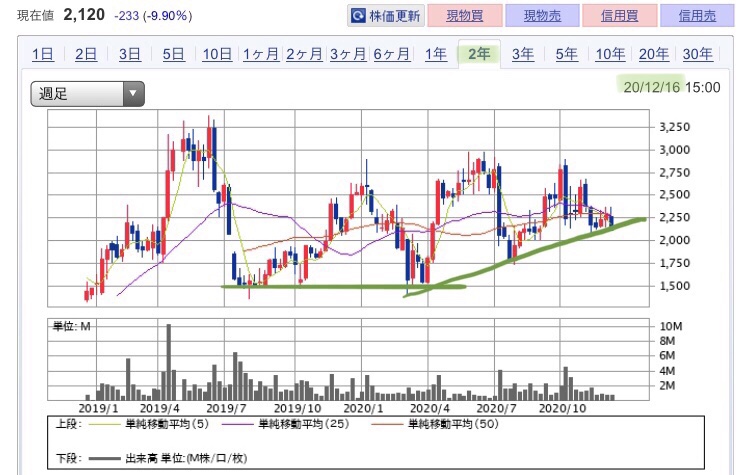The width and height of the screenshot is (749, 475).
Task: Switch chart to 2ヶ月 range
Action: coord(304,54)
